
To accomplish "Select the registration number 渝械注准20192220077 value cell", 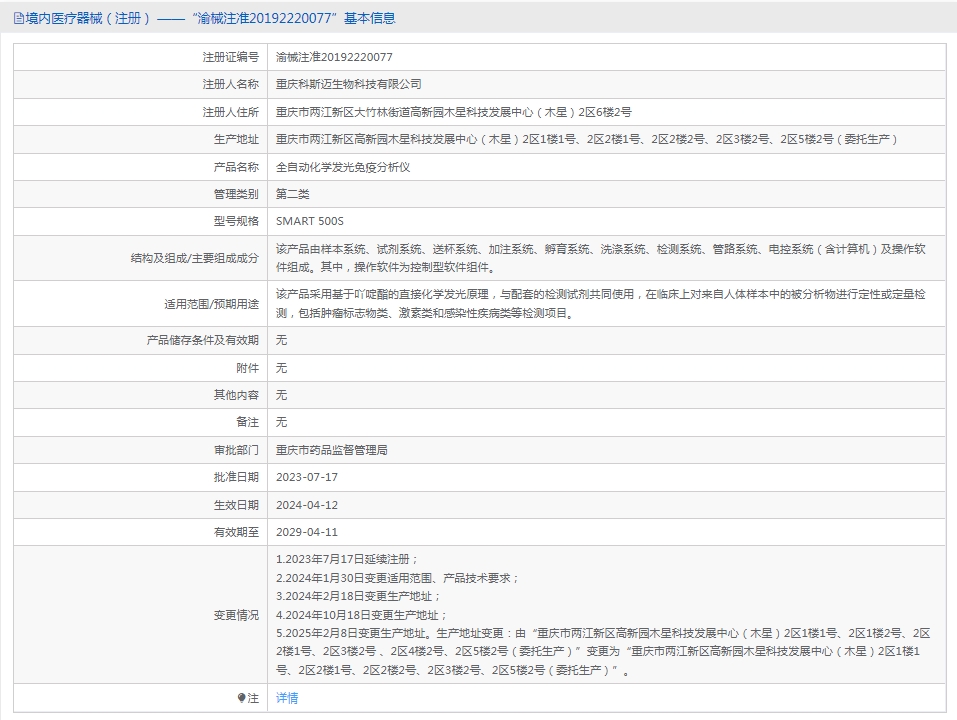I will pyautogui.click(x=334, y=58).
